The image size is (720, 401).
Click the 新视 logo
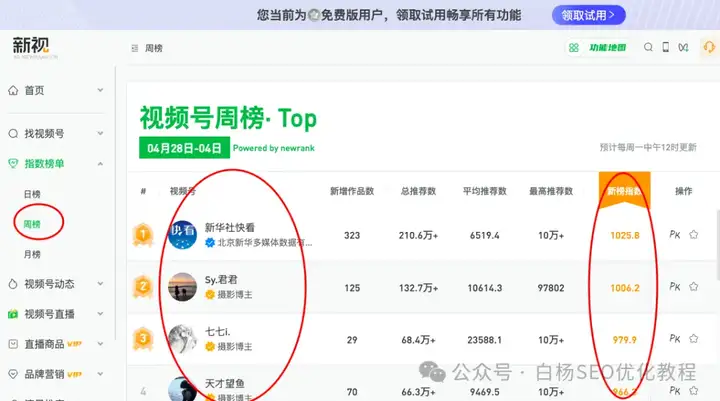click(31, 47)
